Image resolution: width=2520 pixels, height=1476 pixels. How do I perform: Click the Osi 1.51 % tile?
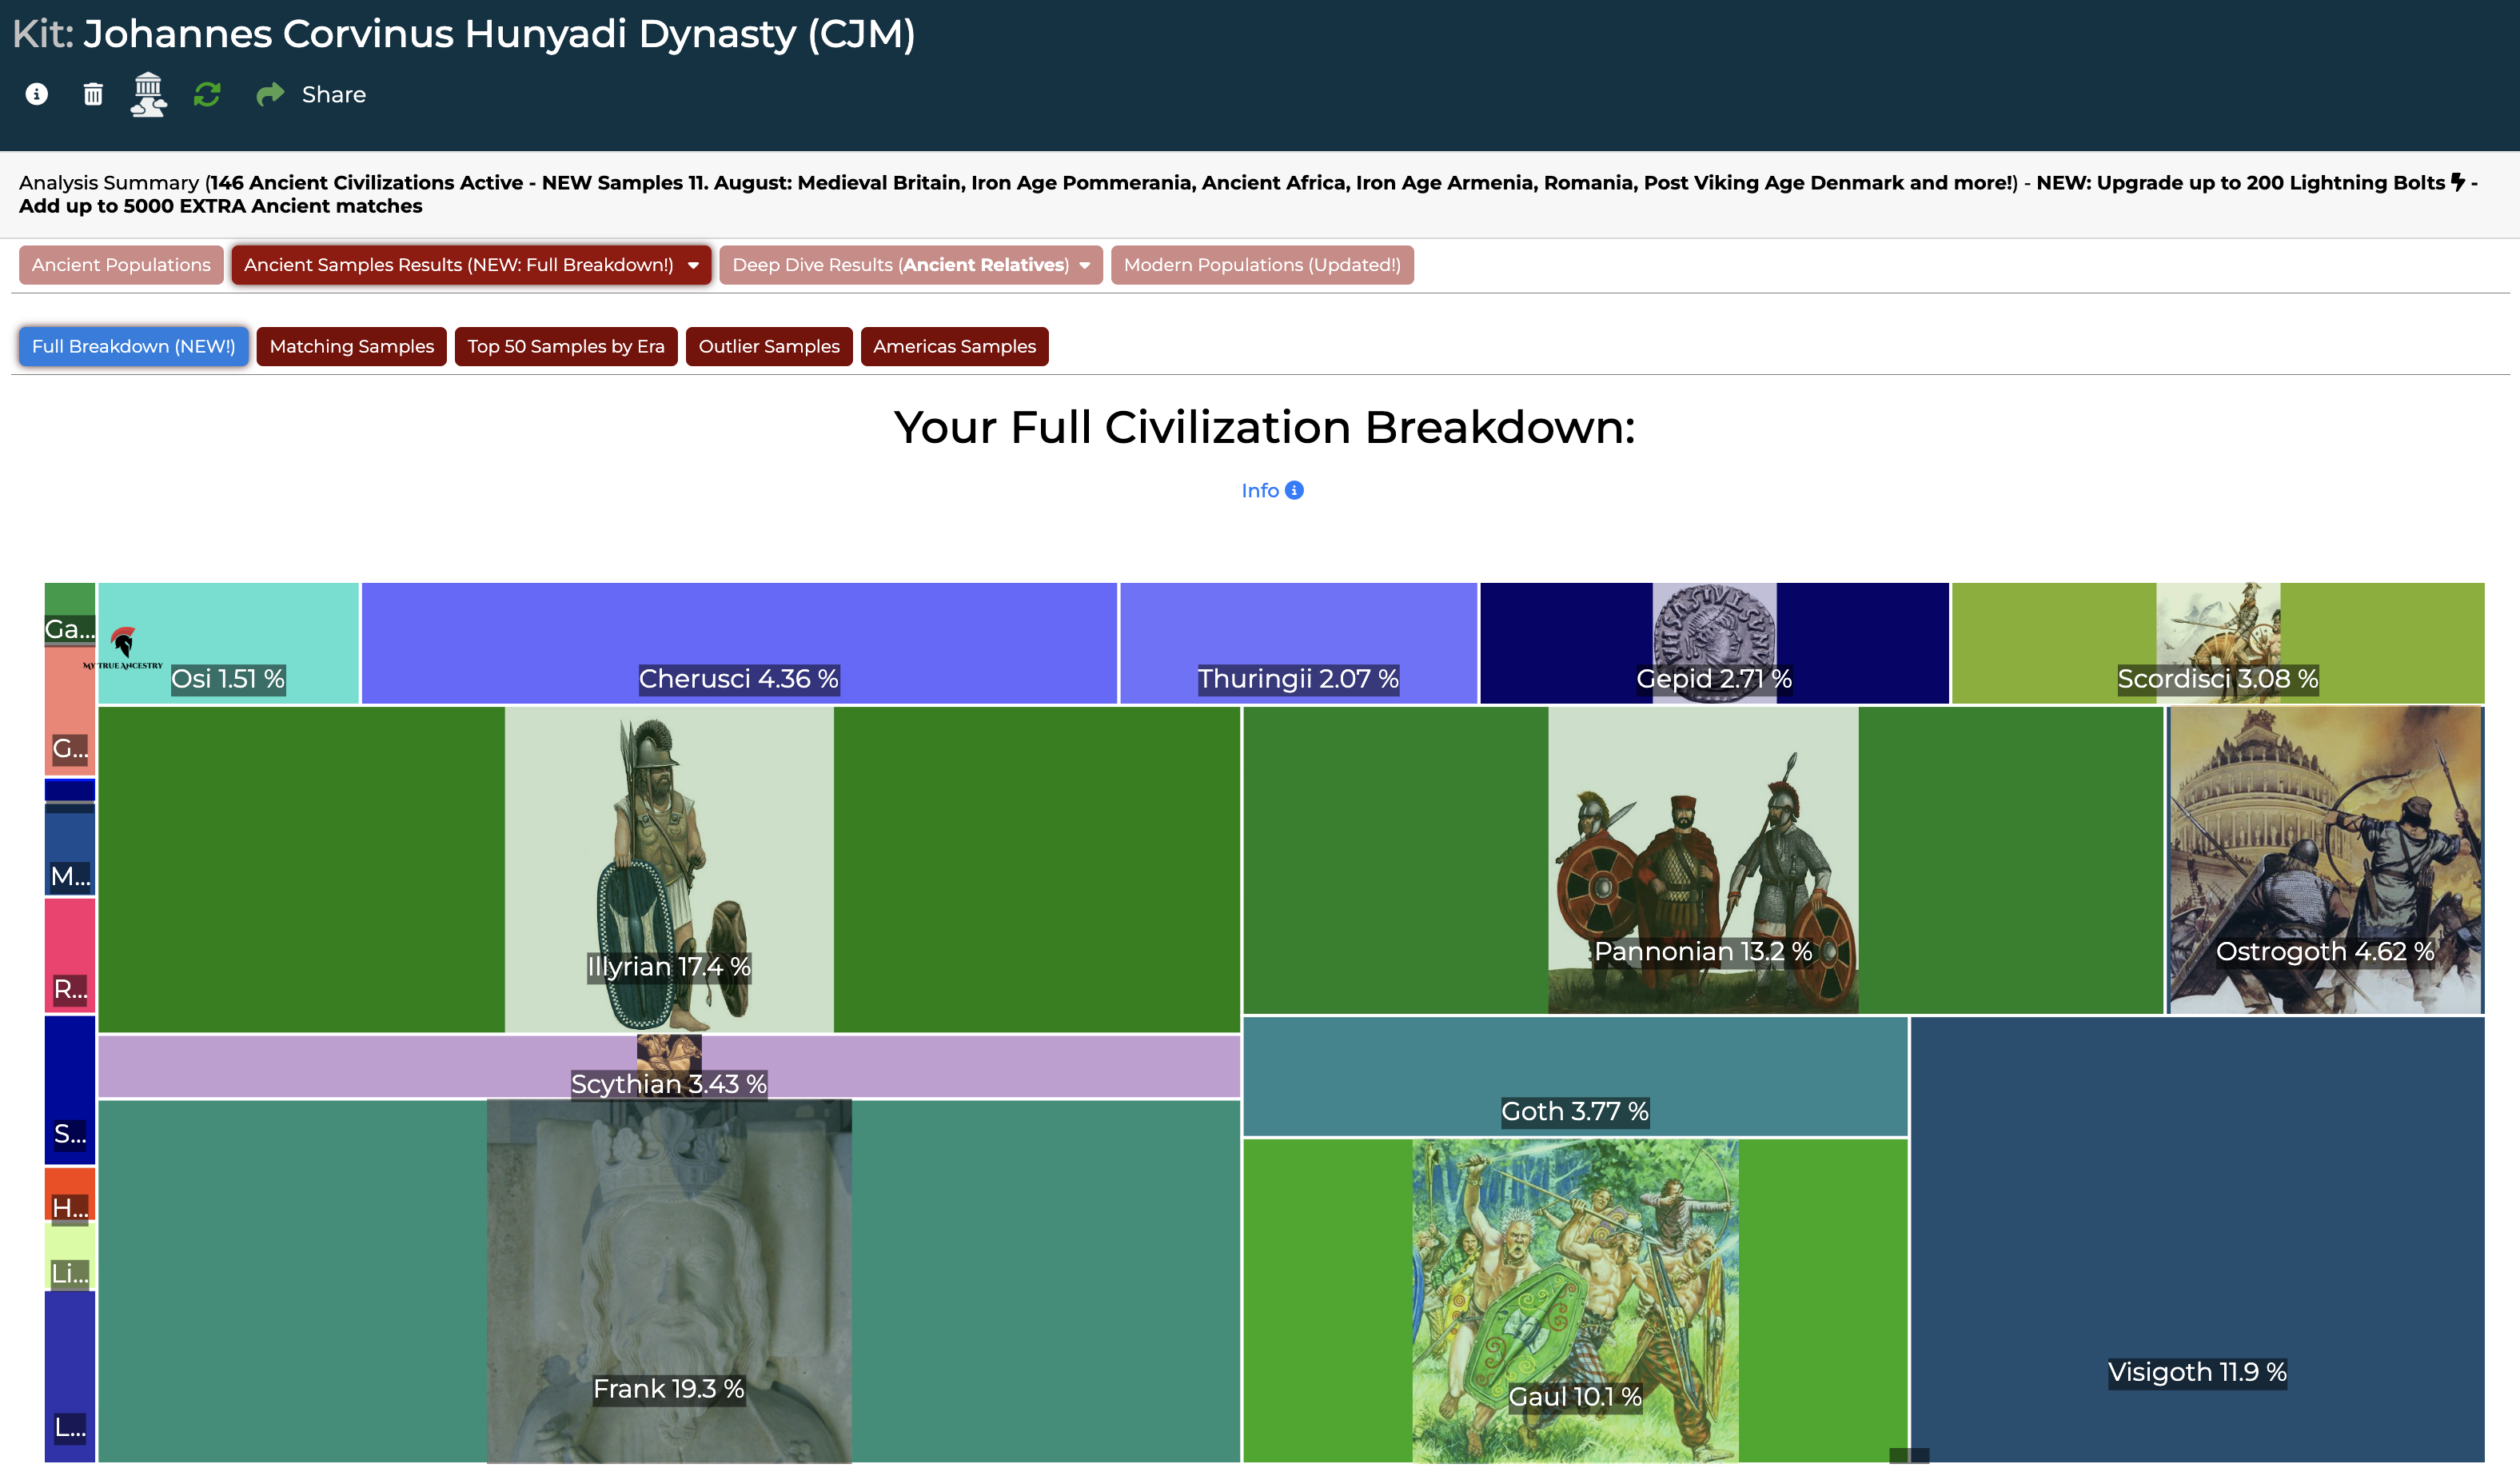[x=228, y=643]
